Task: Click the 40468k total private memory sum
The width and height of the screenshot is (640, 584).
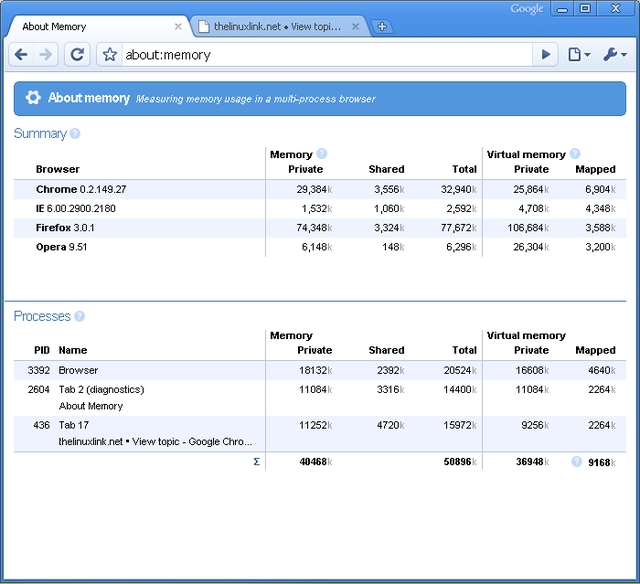Action: [x=316, y=462]
